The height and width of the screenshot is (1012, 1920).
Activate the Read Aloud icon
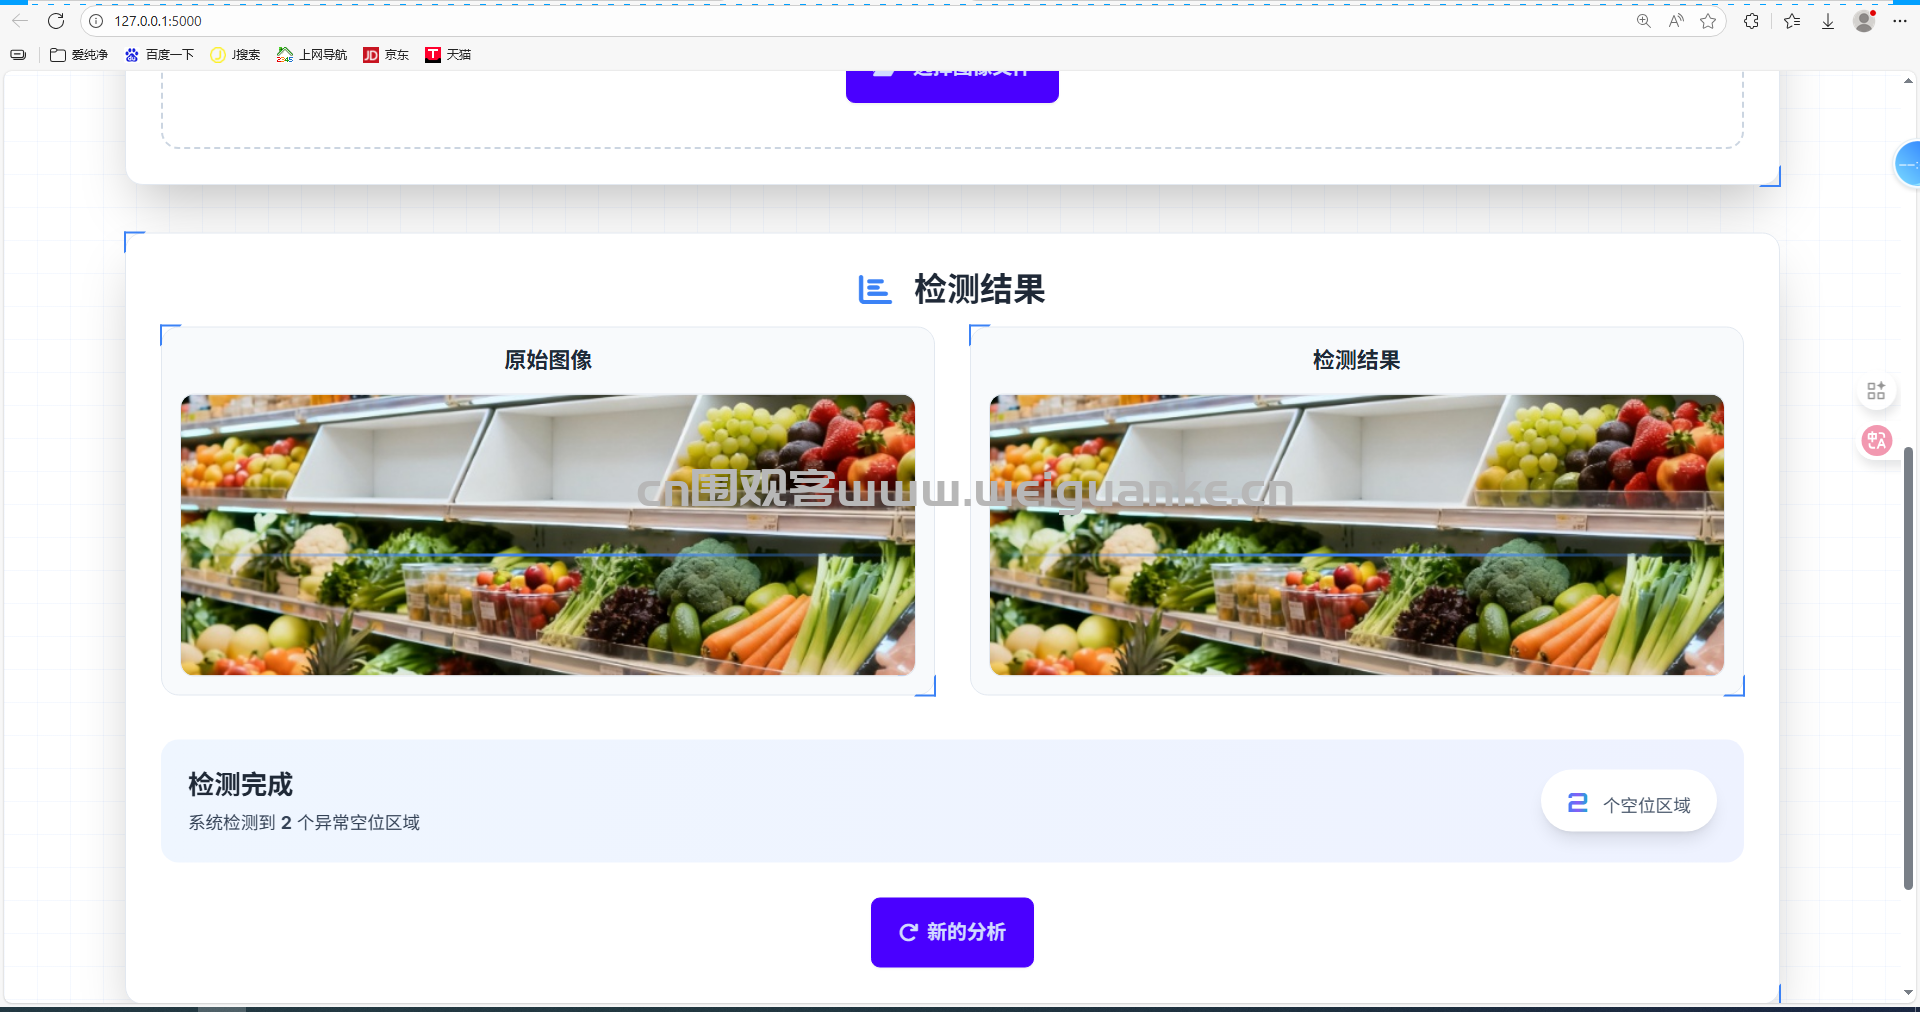(x=1676, y=21)
